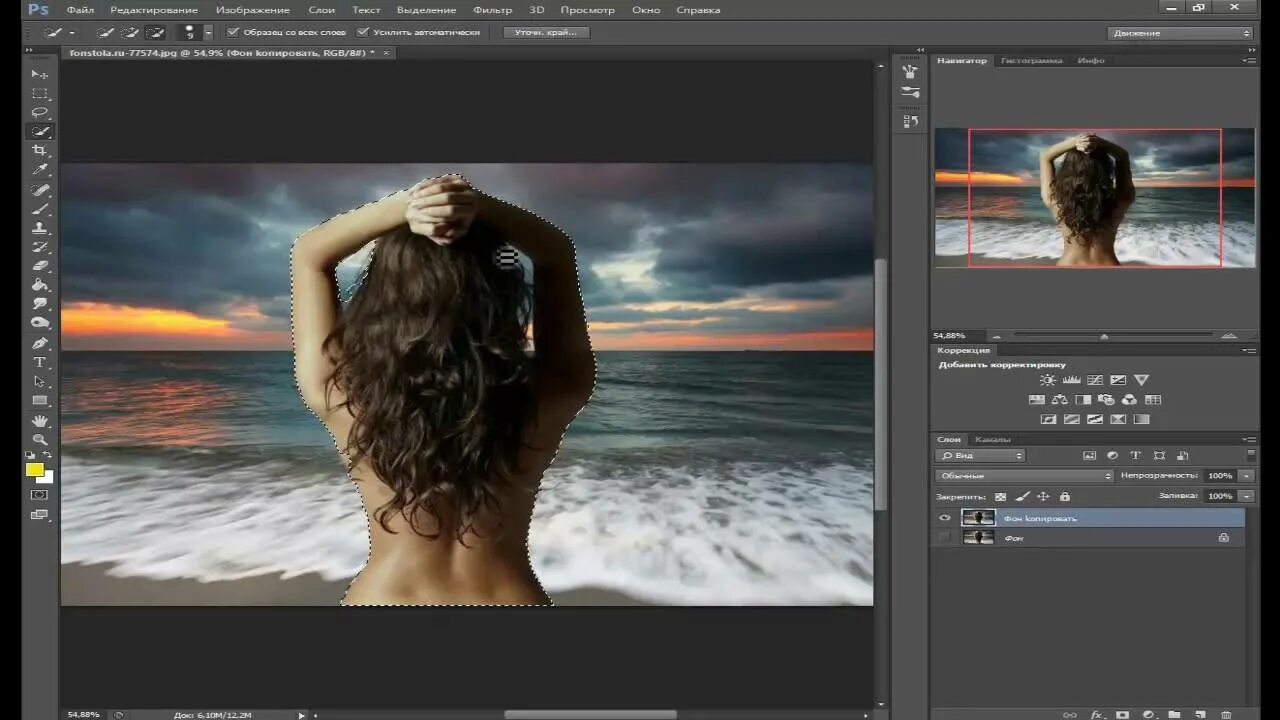Switch to the 'Гистограмма' tab
Screen dimensions: 1280x720
pyautogui.click(x=1031, y=61)
